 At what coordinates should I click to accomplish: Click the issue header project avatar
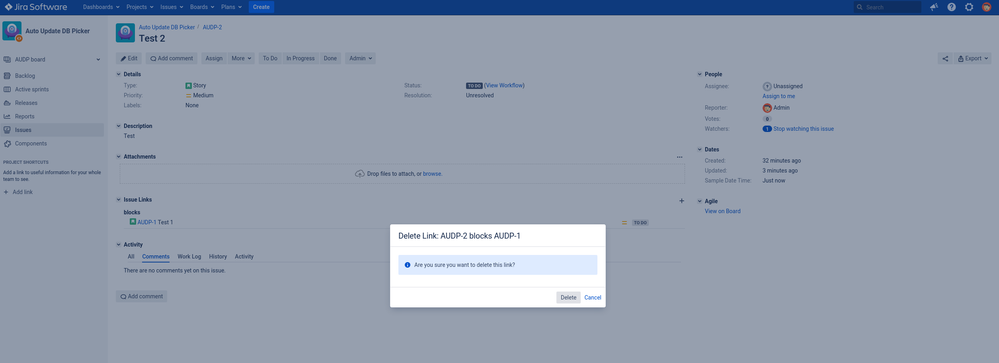click(126, 33)
